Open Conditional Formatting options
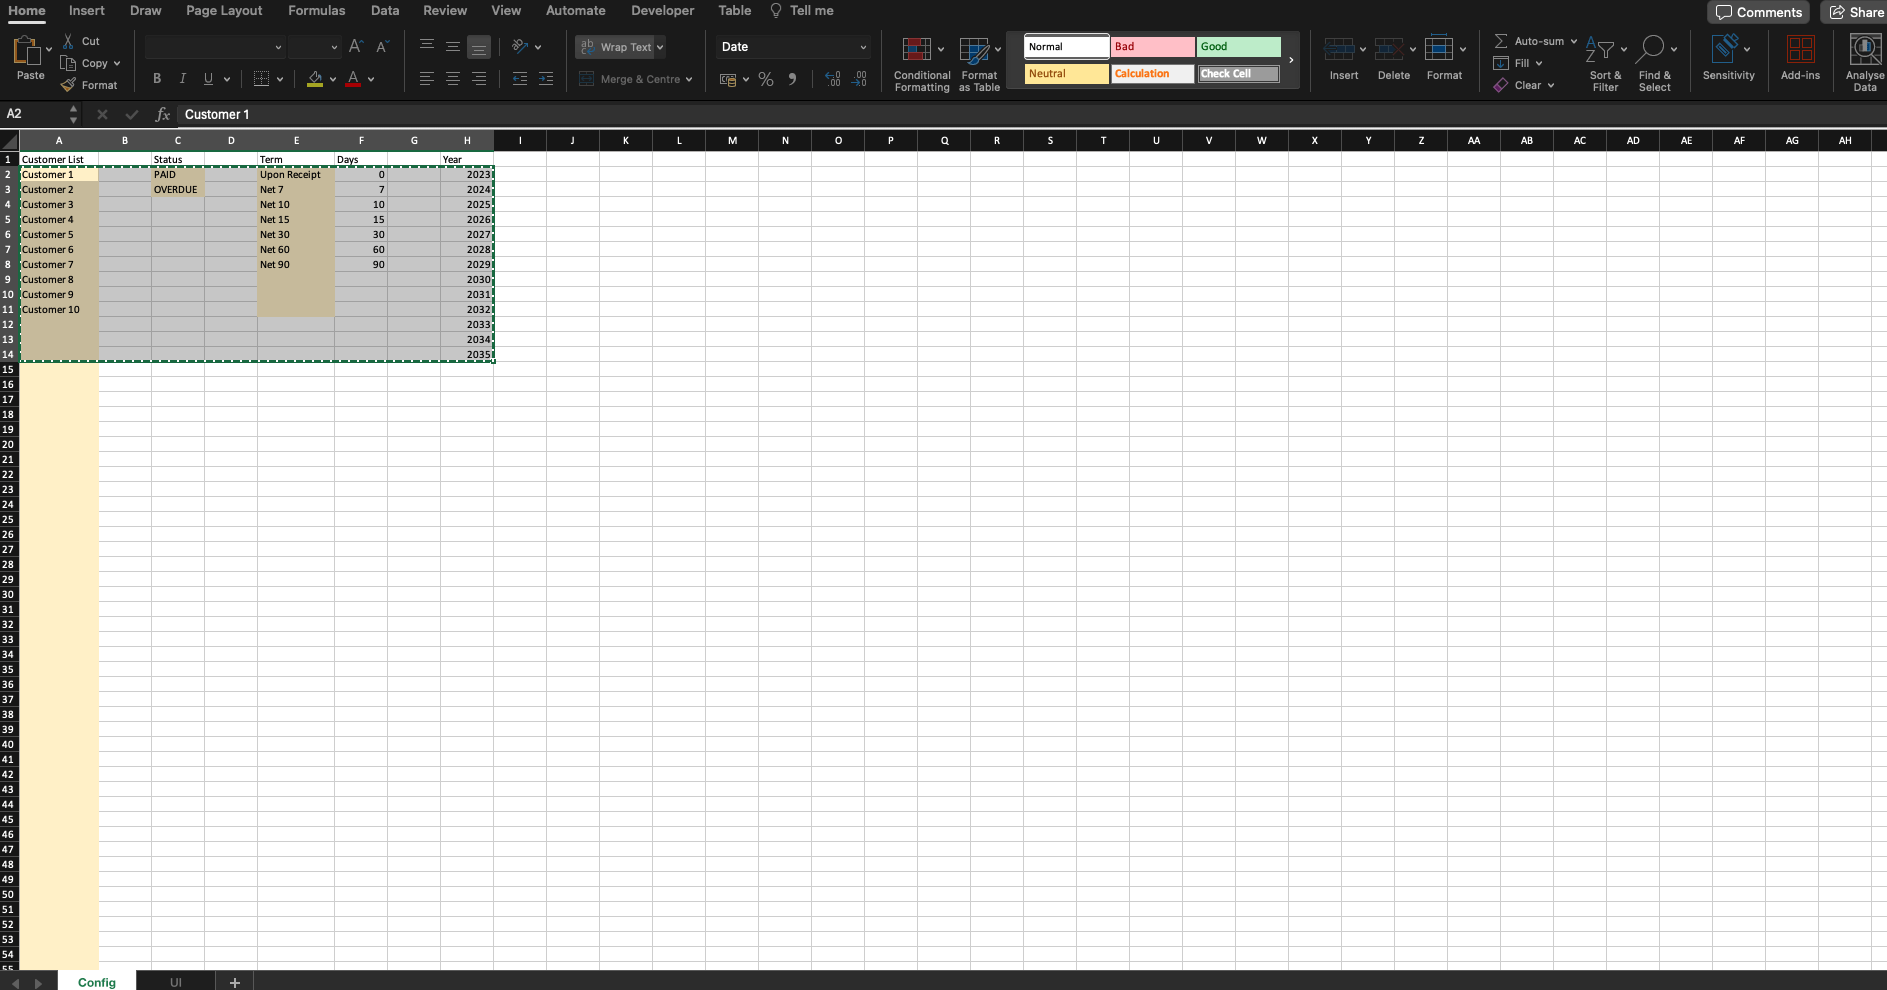 [x=920, y=60]
